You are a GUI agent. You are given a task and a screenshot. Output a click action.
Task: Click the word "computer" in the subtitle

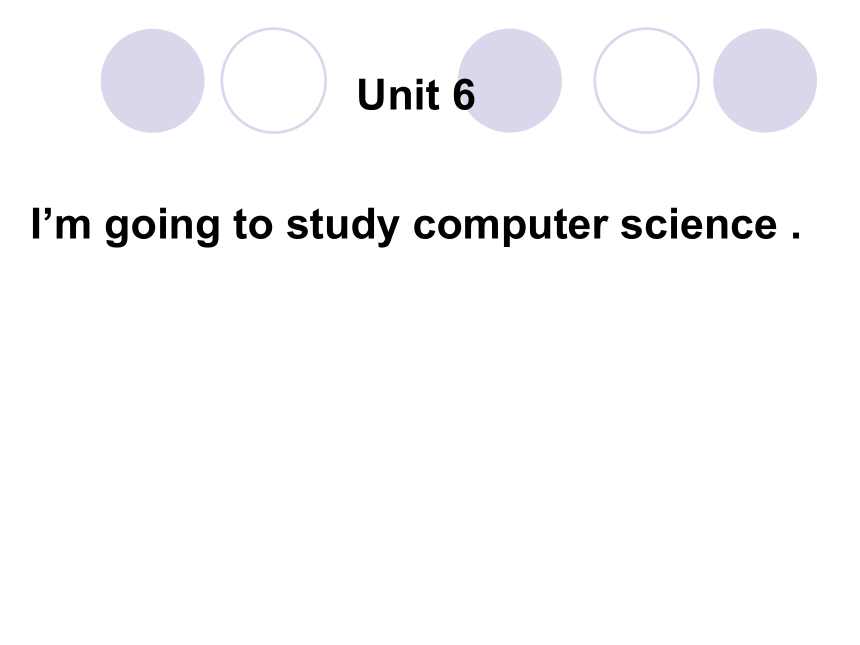510,227
